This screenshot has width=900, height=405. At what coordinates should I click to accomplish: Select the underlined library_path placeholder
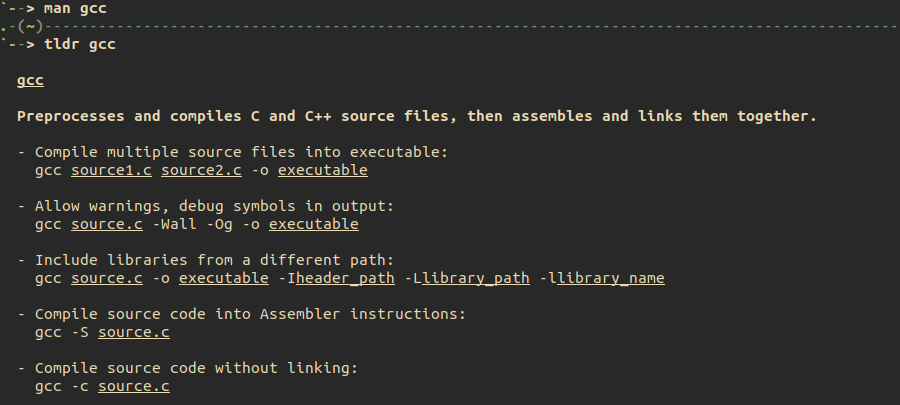click(x=475, y=278)
